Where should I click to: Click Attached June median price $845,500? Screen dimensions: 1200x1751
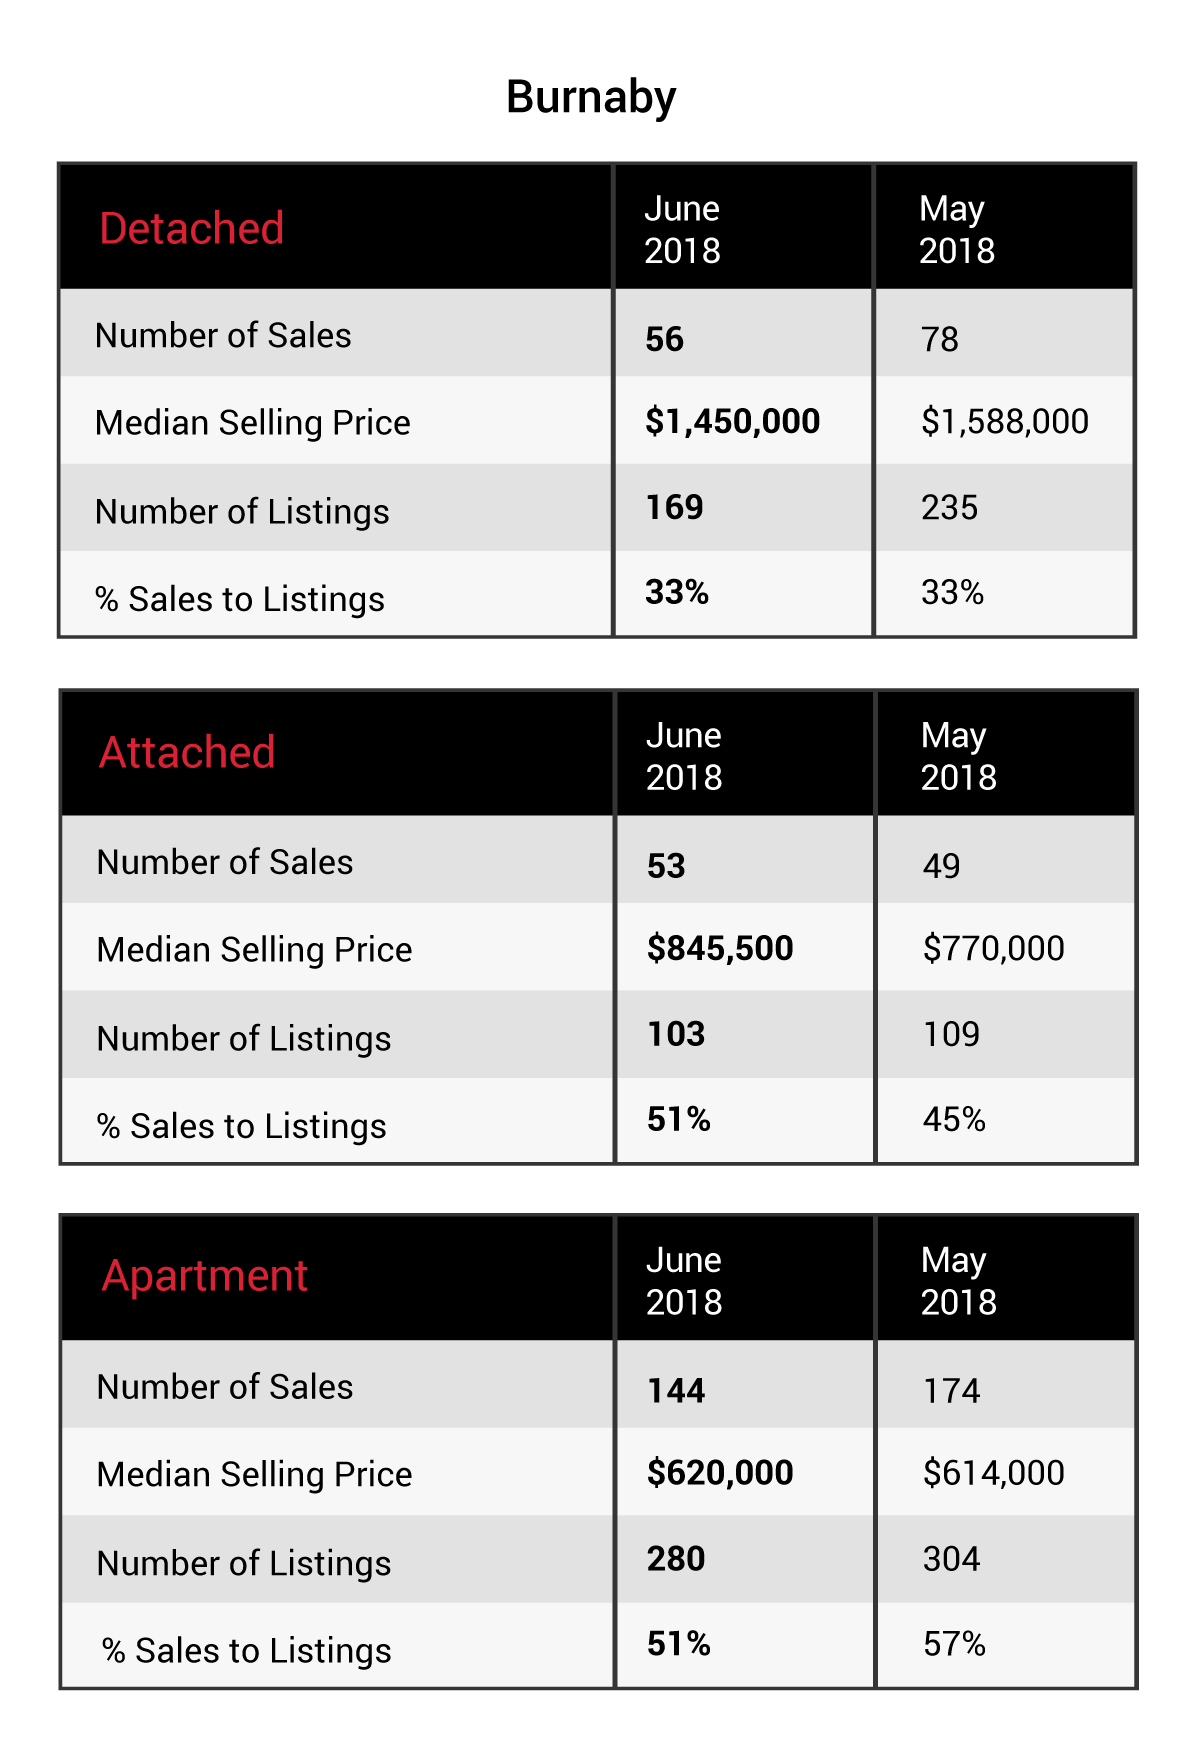pyautogui.click(x=720, y=948)
